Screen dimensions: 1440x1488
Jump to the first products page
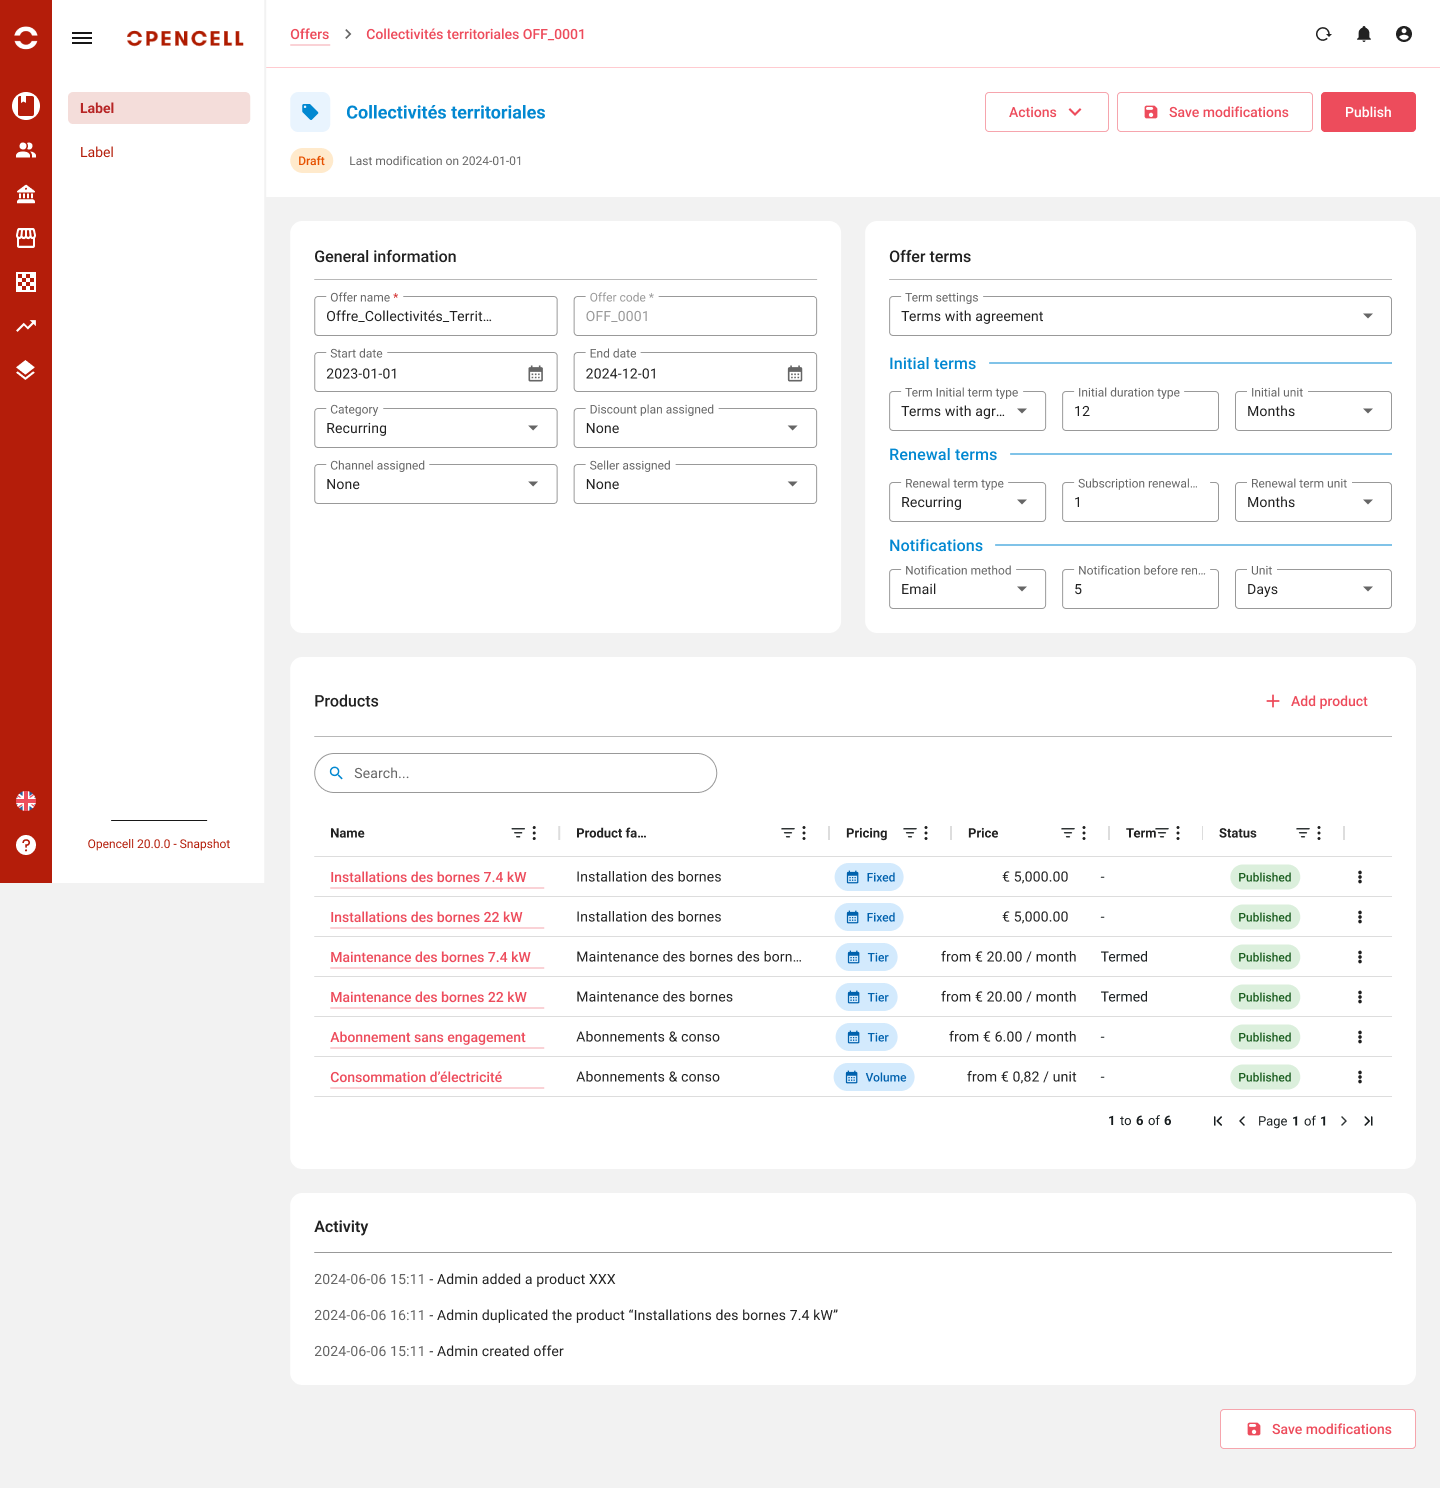pos(1218,1121)
